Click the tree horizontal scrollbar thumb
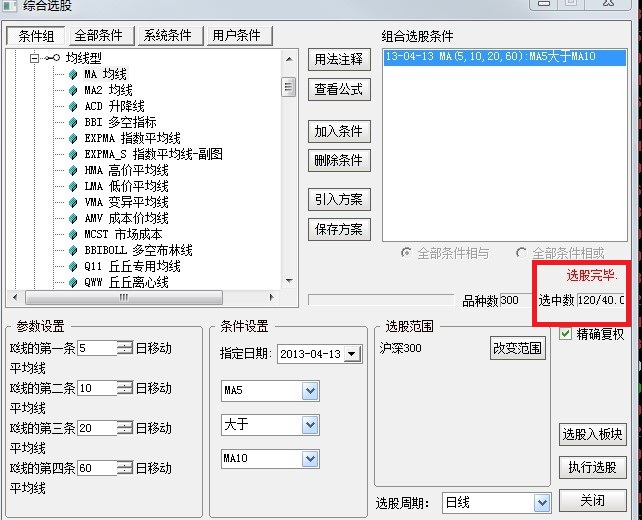Viewport: 642px width, 520px height. click(x=124, y=298)
